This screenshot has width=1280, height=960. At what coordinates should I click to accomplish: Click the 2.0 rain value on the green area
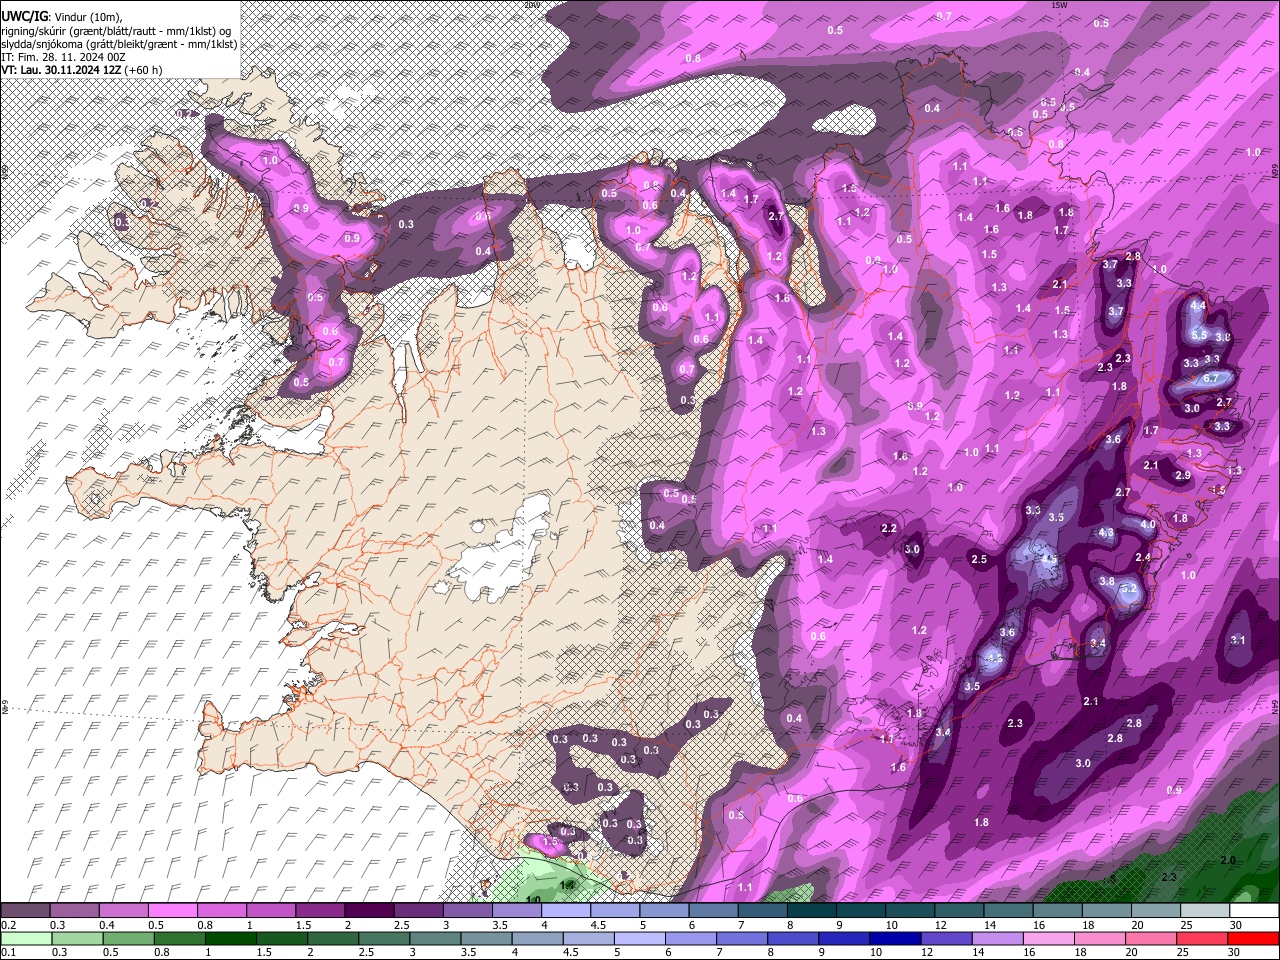click(x=1228, y=860)
